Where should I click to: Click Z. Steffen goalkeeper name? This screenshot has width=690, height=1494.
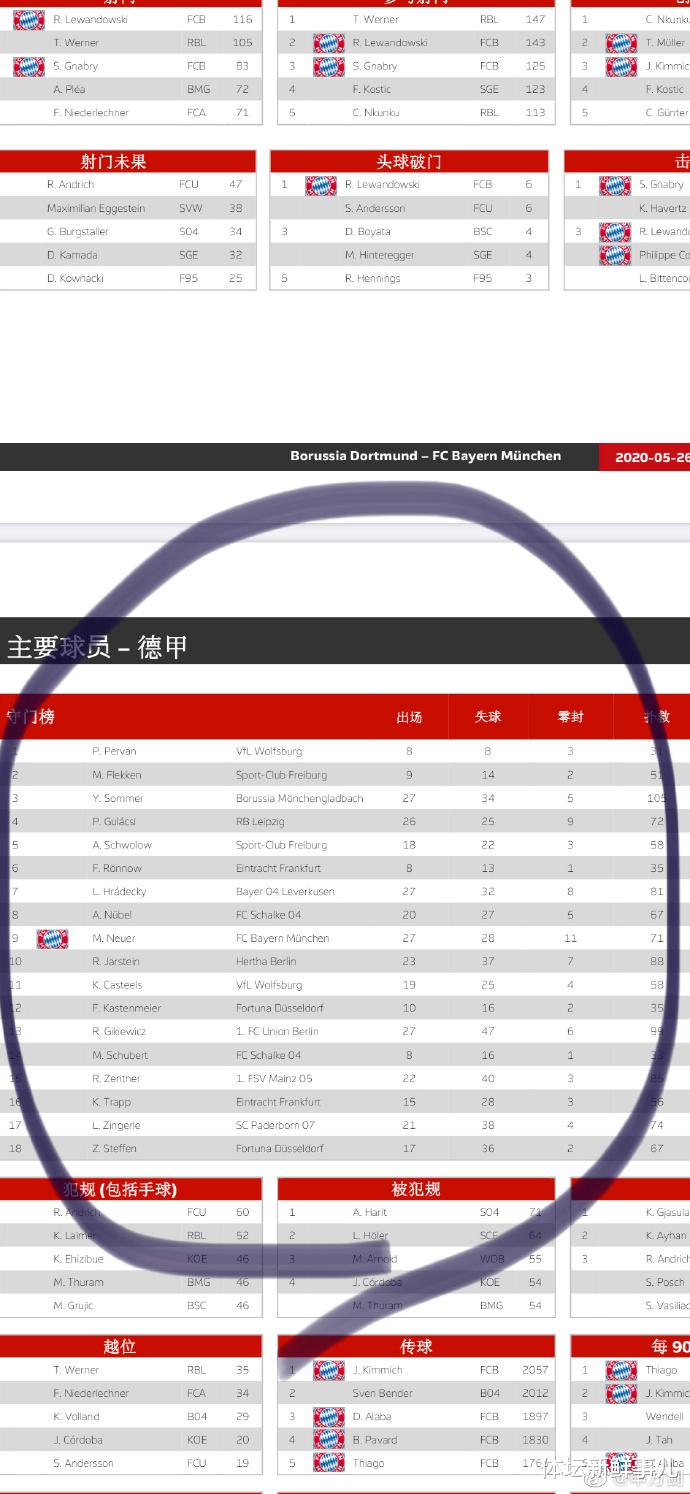(x=114, y=1148)
